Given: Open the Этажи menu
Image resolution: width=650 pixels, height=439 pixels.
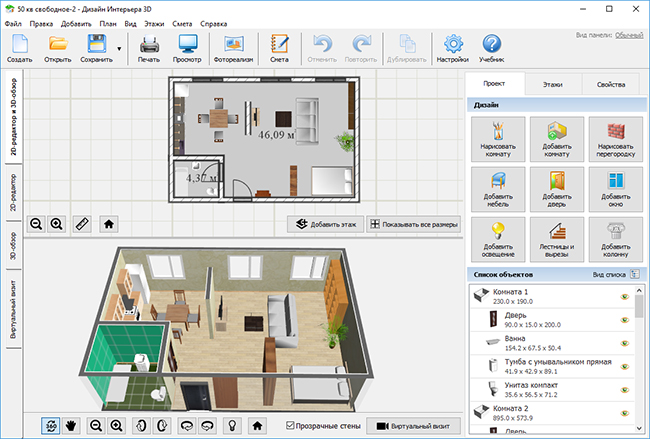Looking at the screenshot, I should pyautogui.click(x=154, y=24).
